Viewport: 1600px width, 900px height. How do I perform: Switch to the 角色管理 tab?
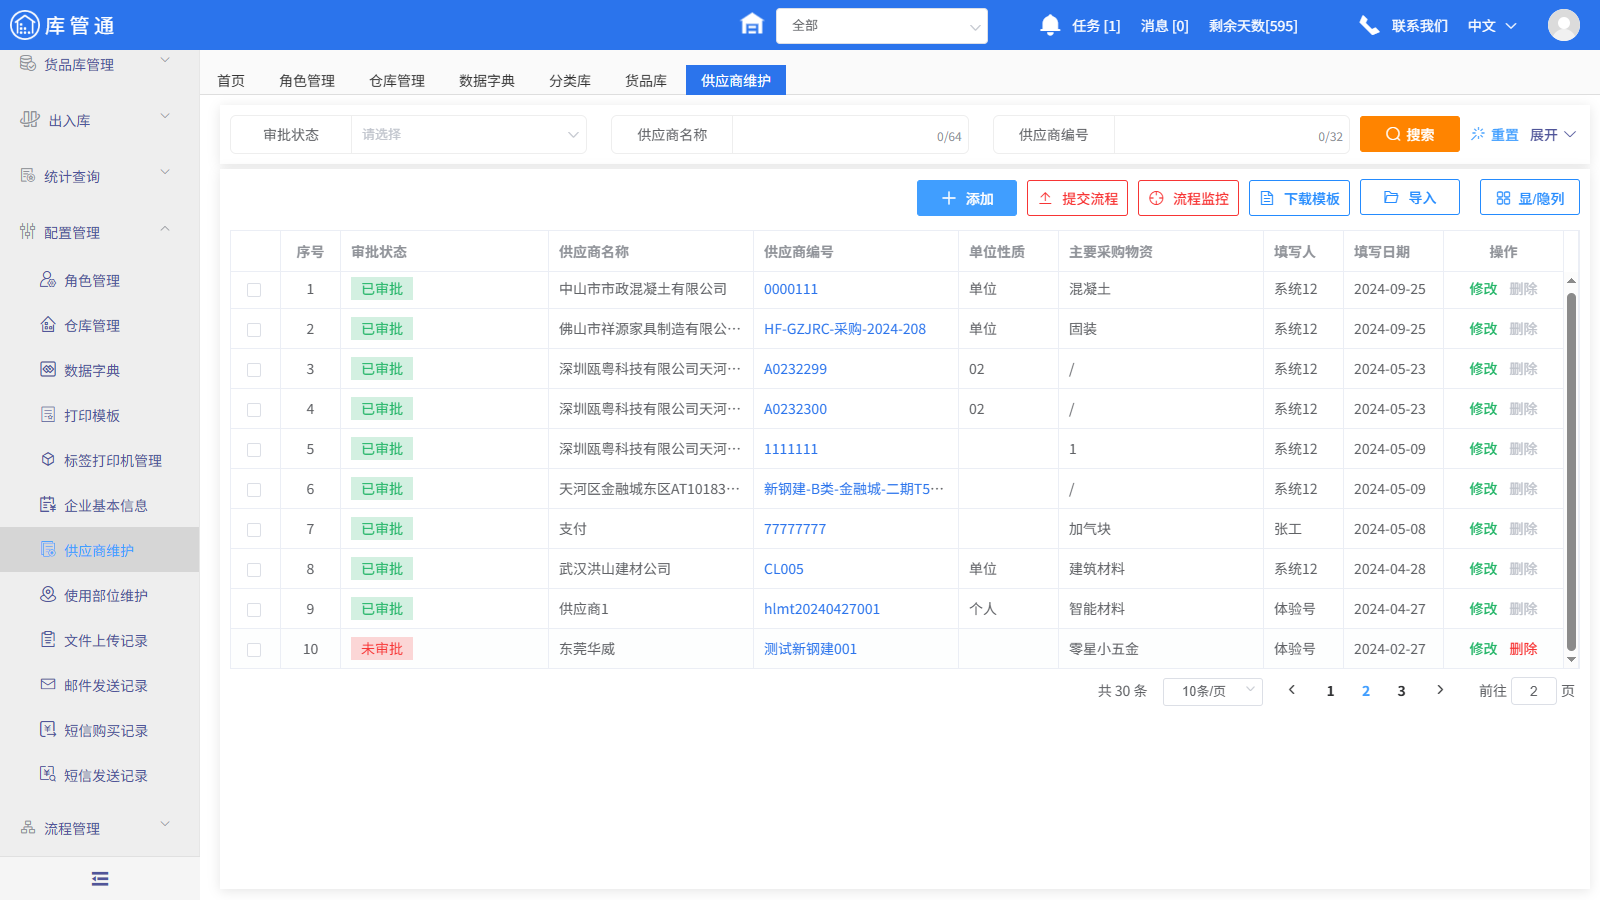[307, 81]
